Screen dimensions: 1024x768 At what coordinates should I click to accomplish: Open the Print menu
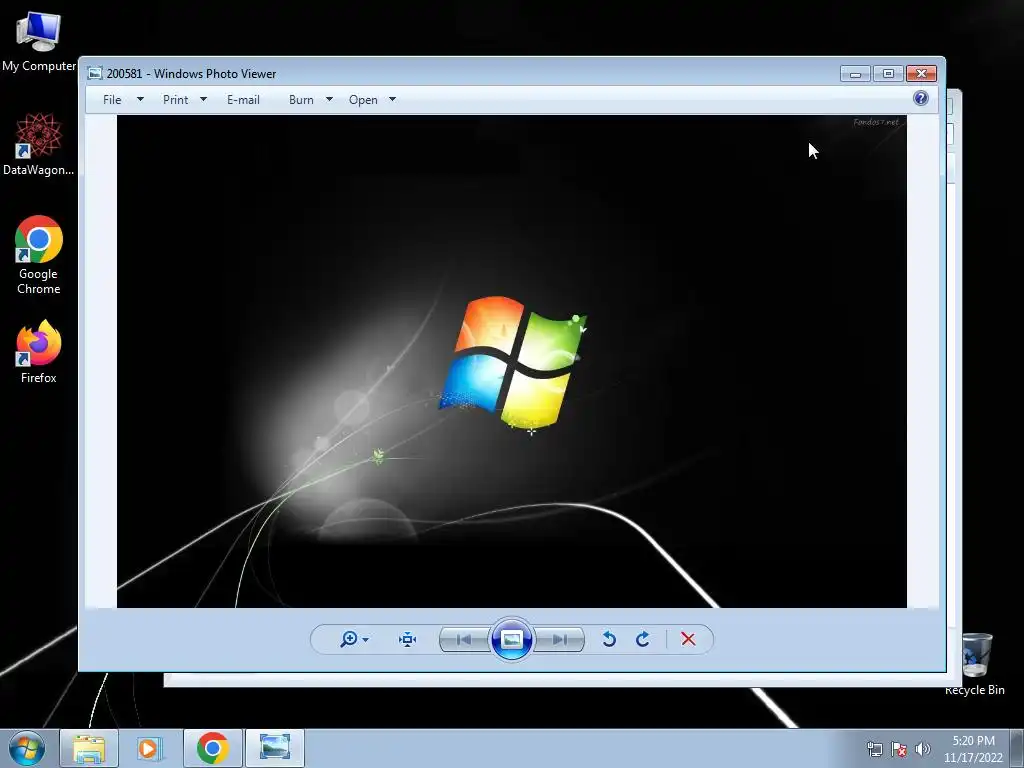[175, 100]
